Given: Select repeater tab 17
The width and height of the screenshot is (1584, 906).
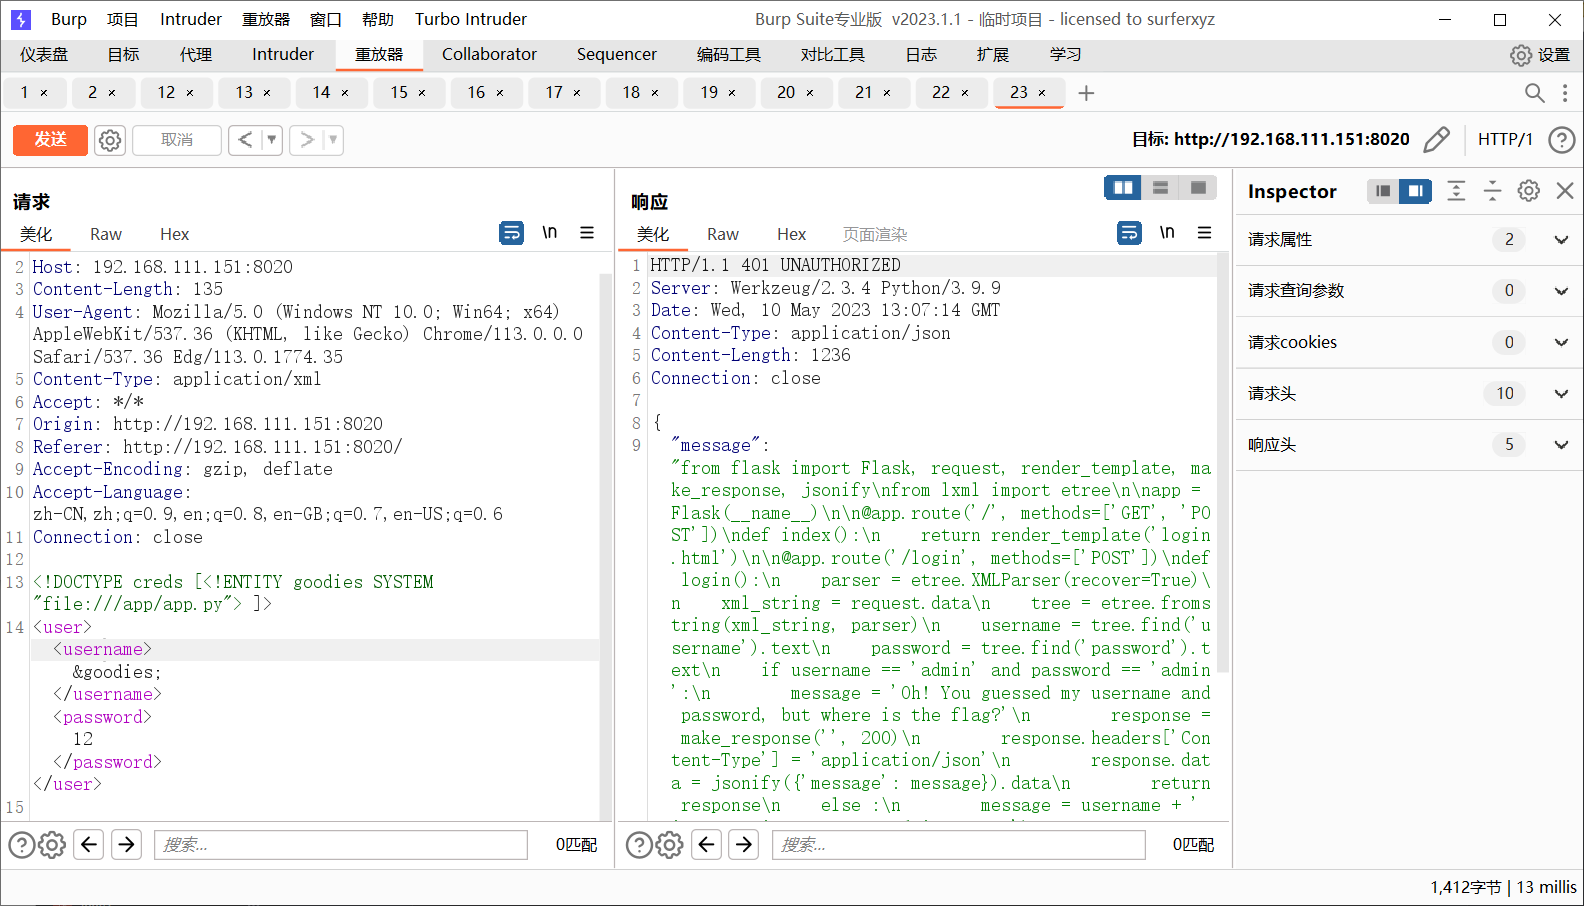Looking at the screenshot, I should coord(554,92).
